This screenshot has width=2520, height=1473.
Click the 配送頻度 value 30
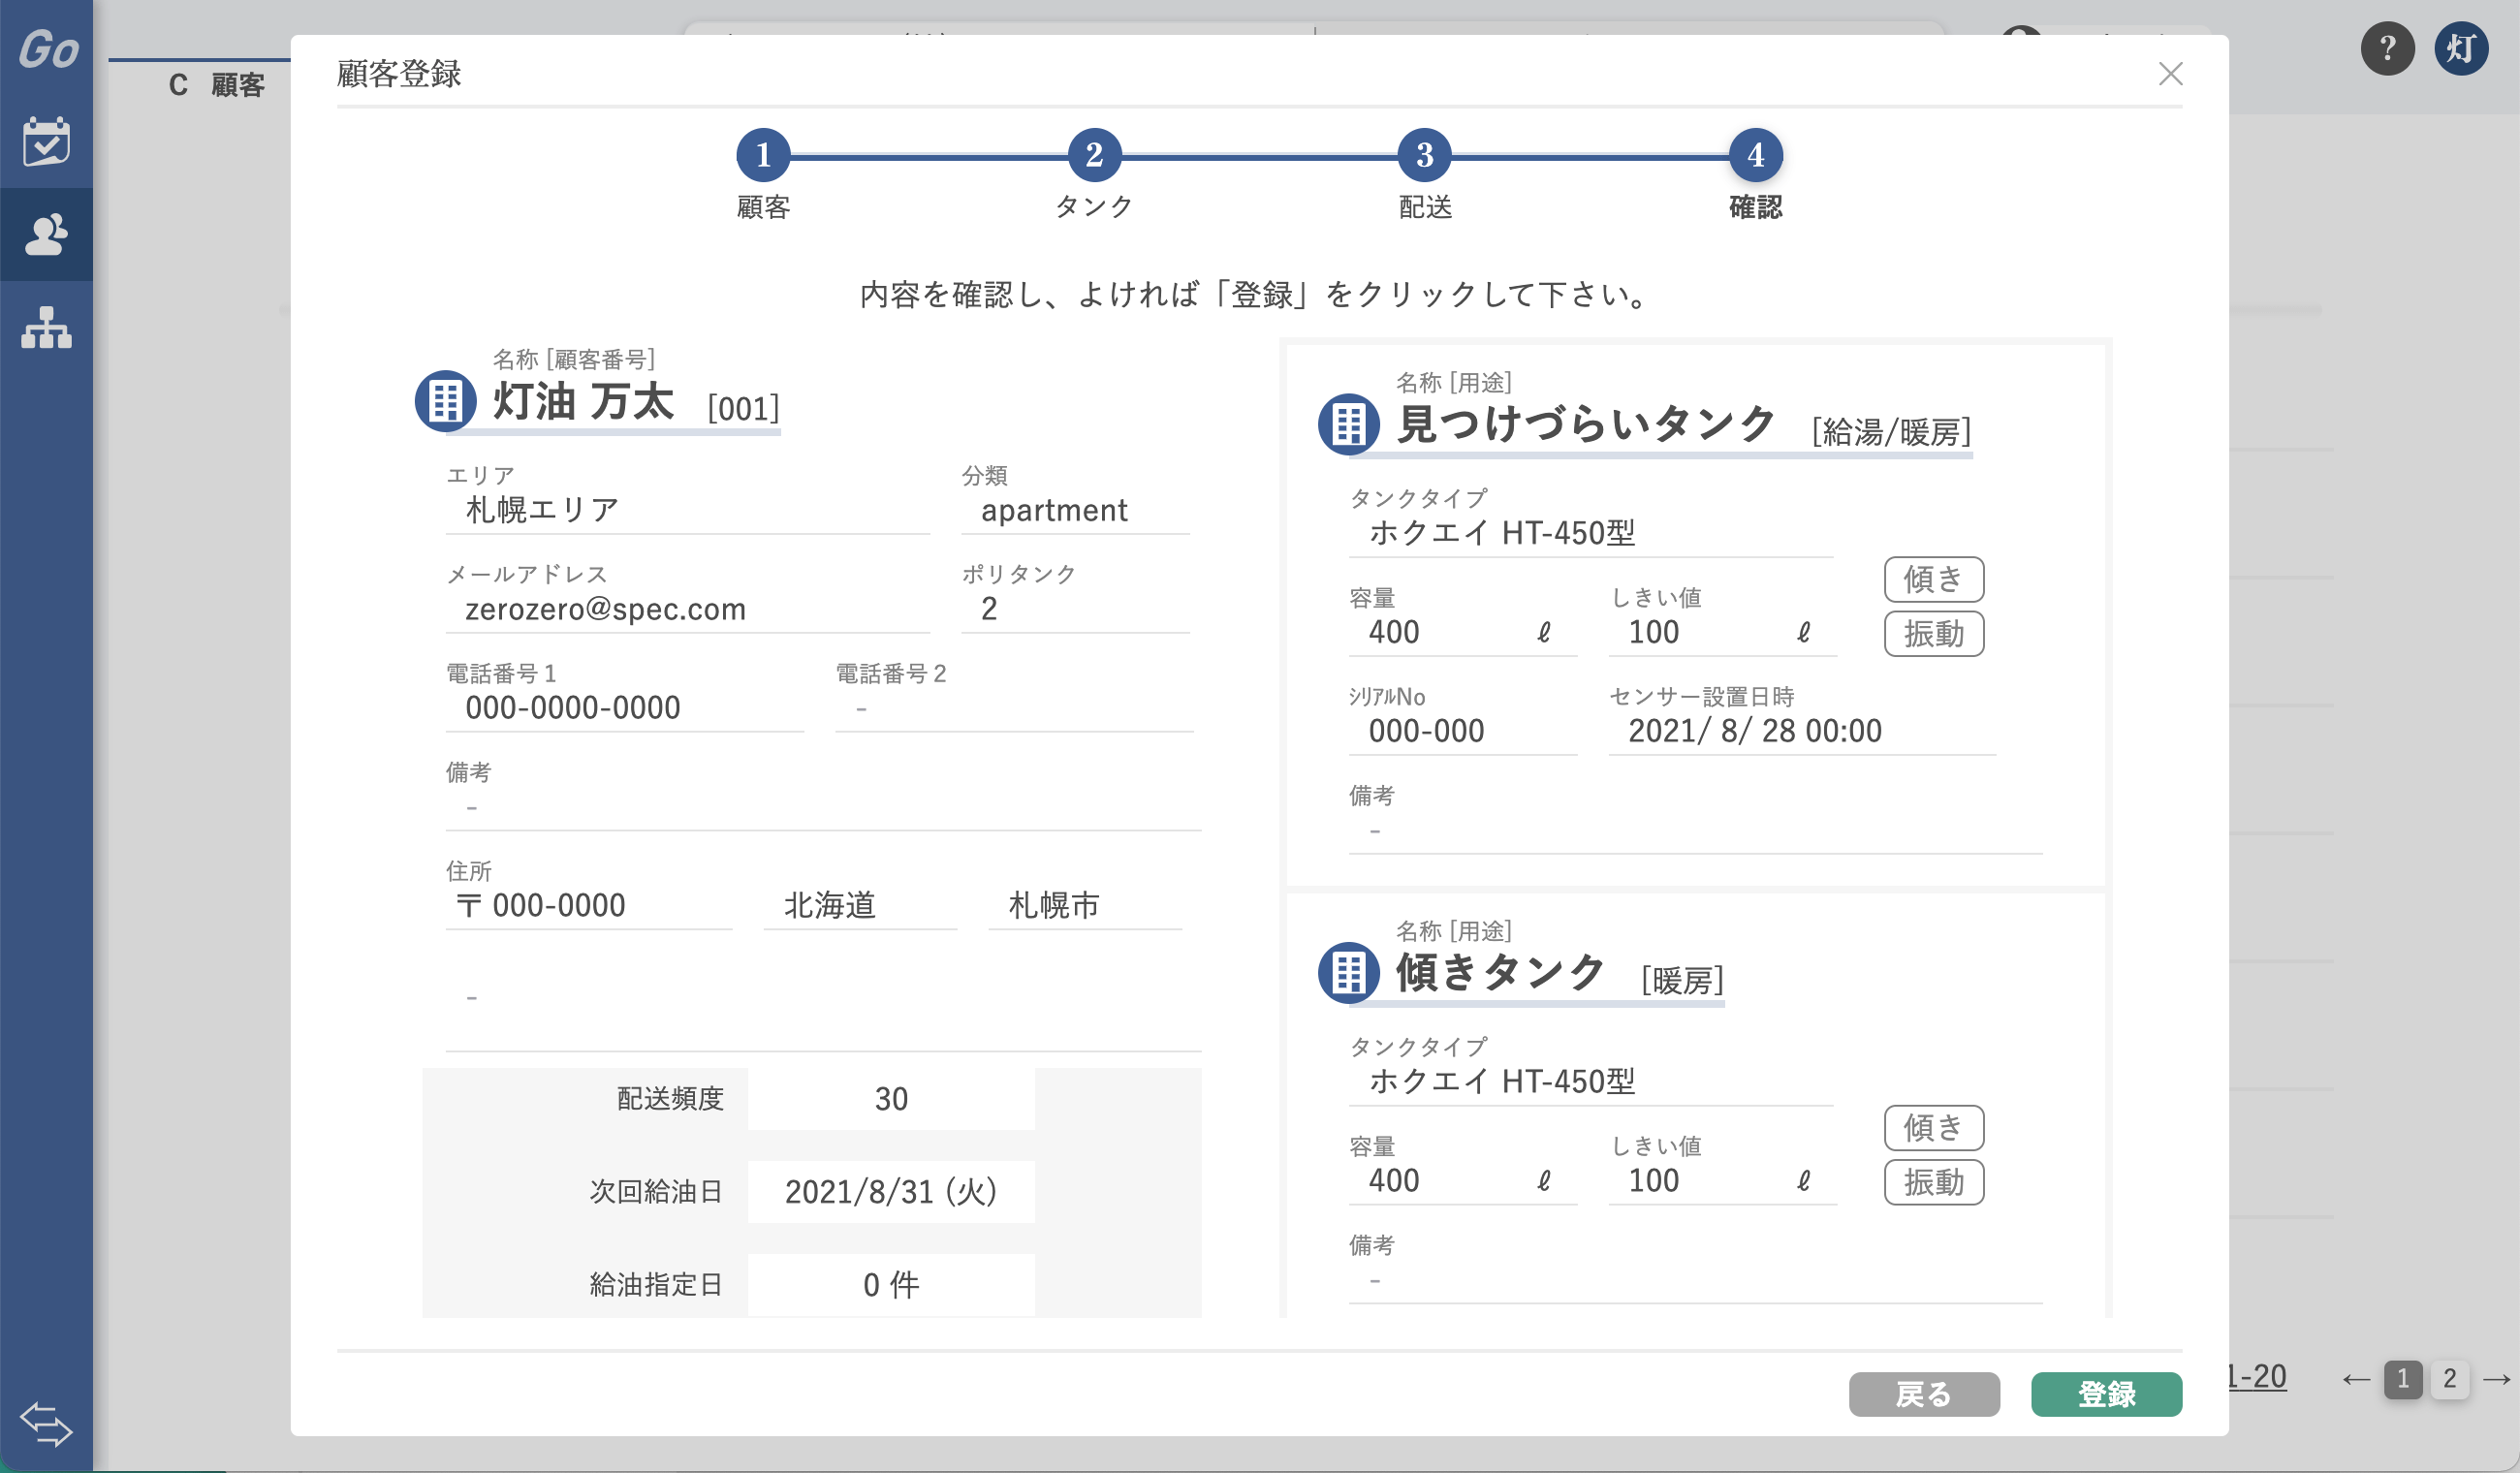point(891,1099)
